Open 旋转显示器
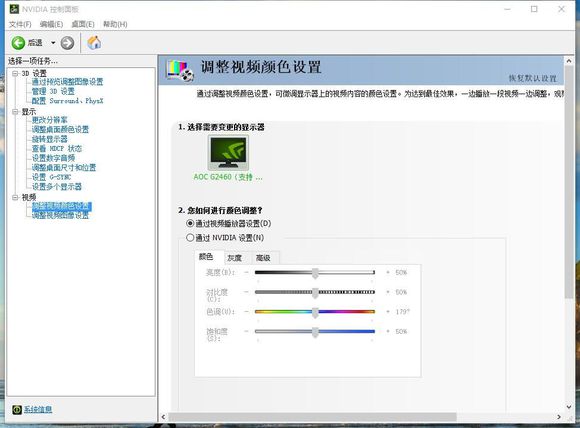580x428 pixels. tap(50, 139)
